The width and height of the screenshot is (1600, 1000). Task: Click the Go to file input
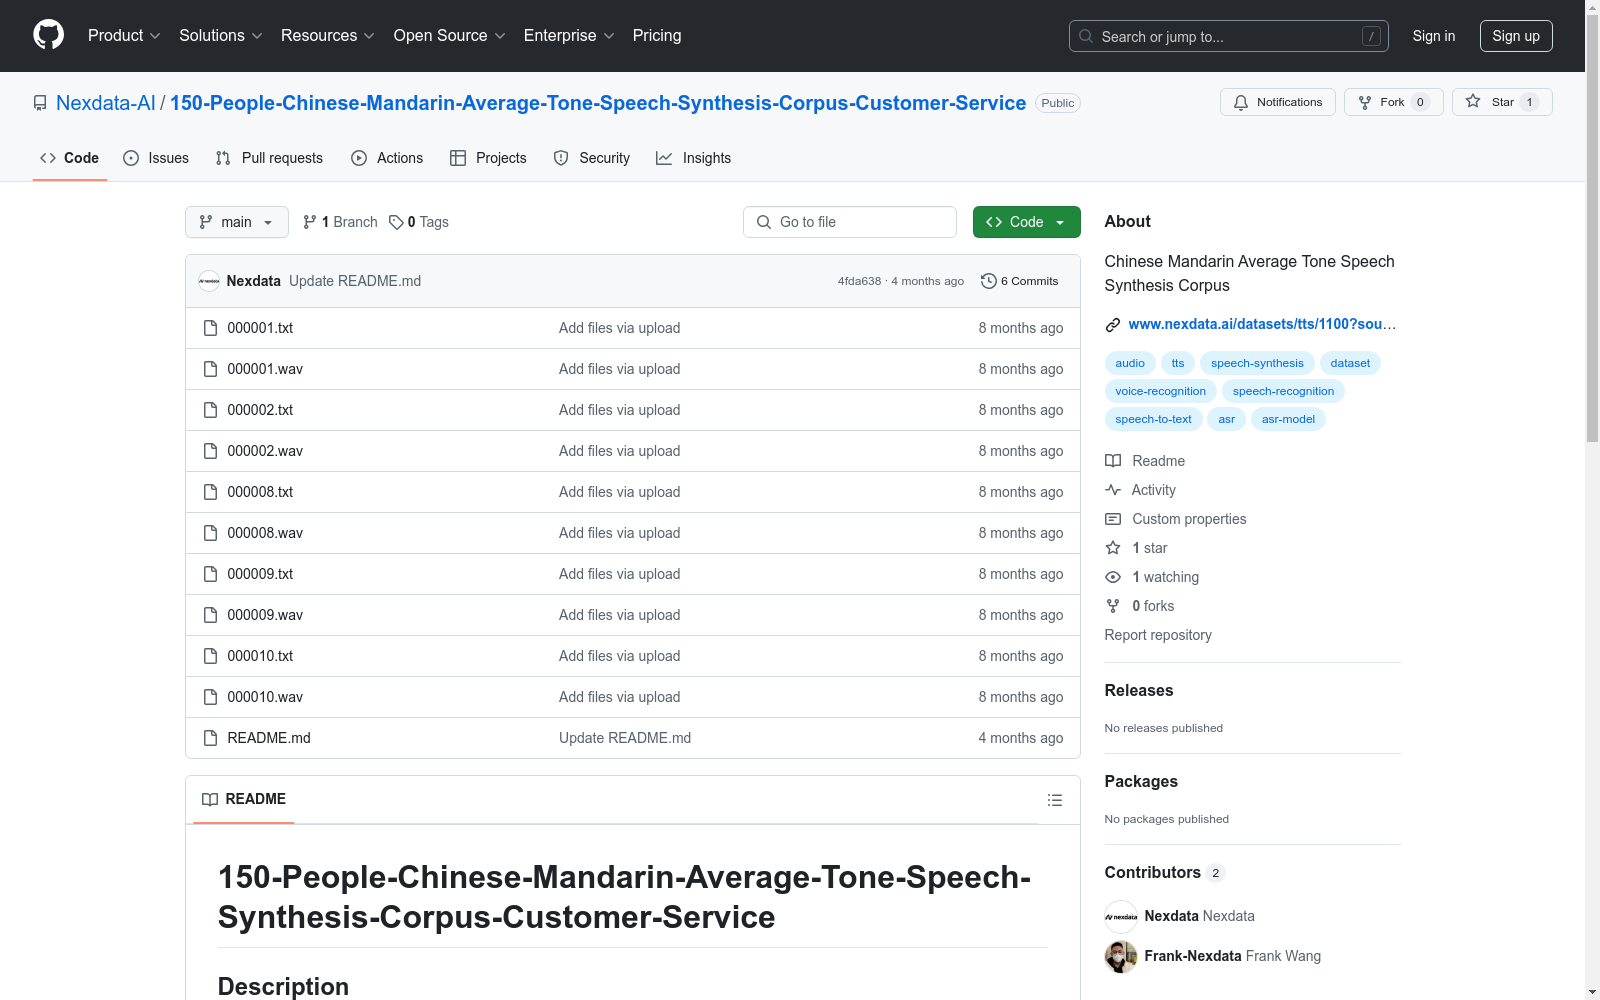click(x=850, y=222)
